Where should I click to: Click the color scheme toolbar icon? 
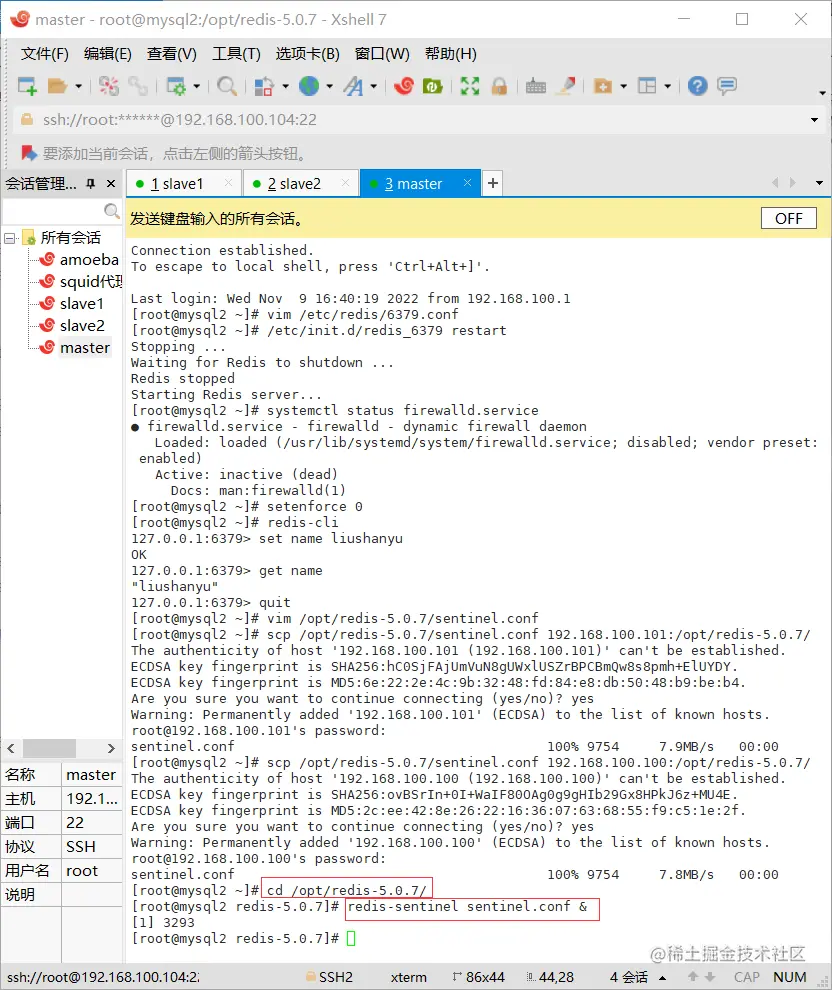pos(264,86)
